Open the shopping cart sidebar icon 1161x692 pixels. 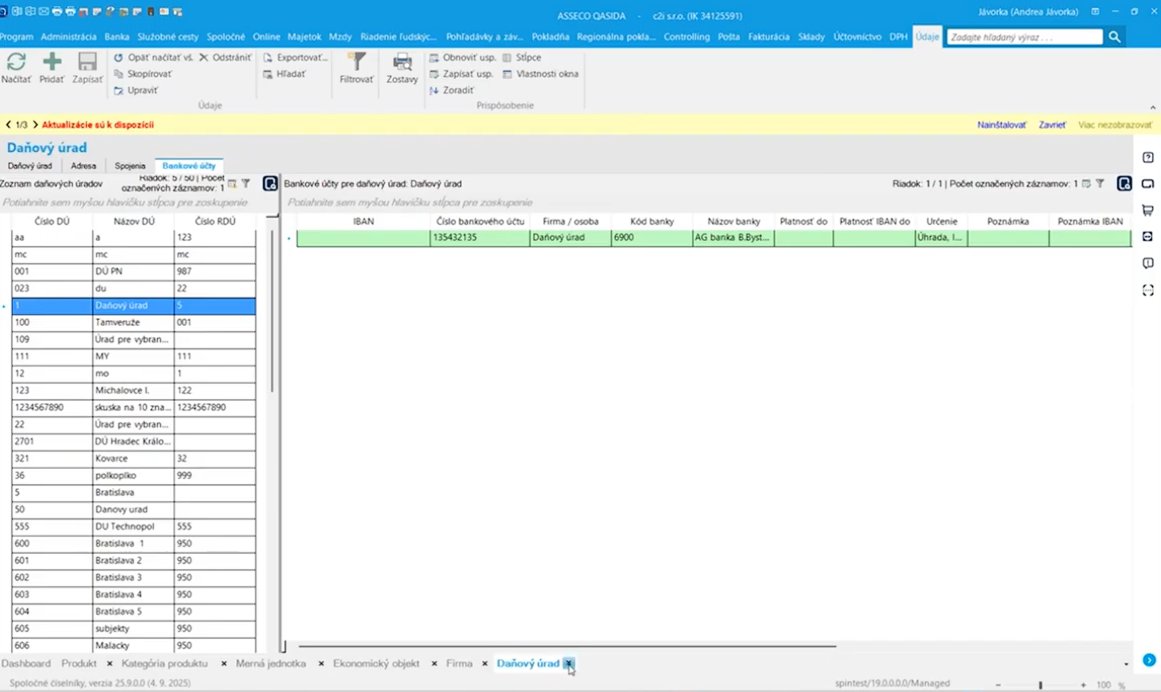click(1148, 210)
